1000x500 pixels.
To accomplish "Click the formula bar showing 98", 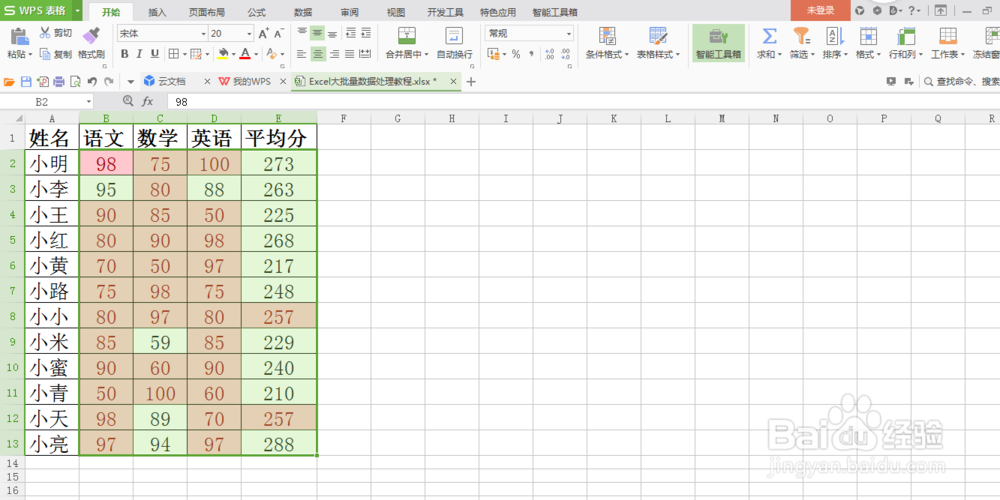I will point(584,101).
